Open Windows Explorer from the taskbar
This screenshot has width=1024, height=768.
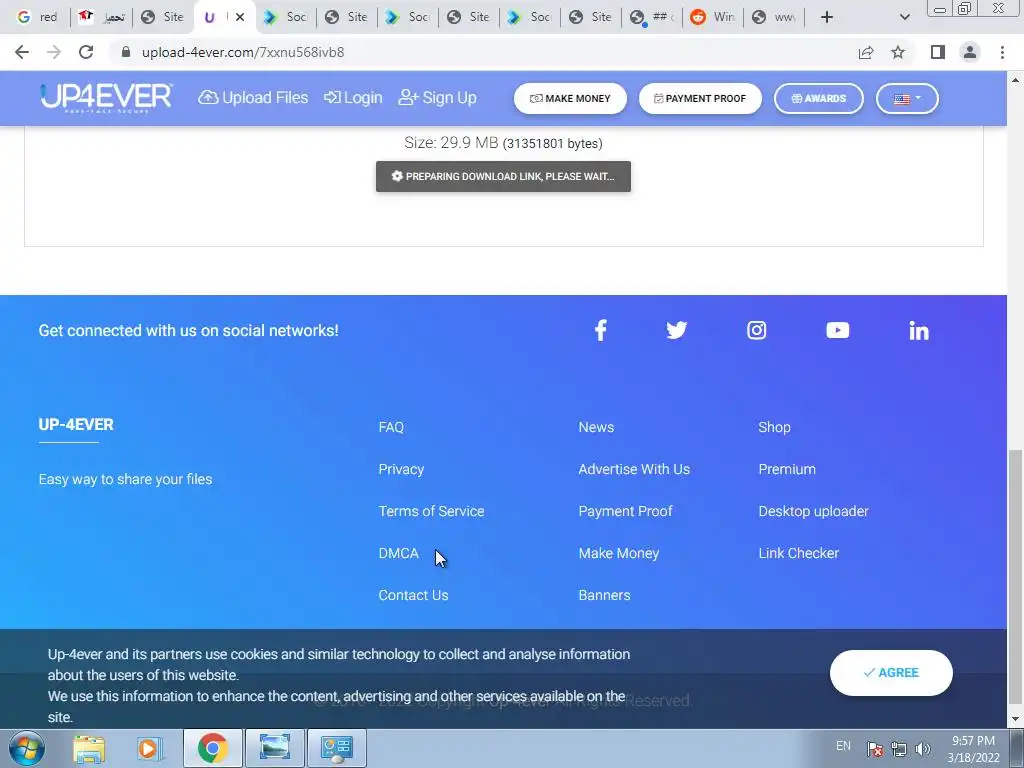tap(89, 748)
